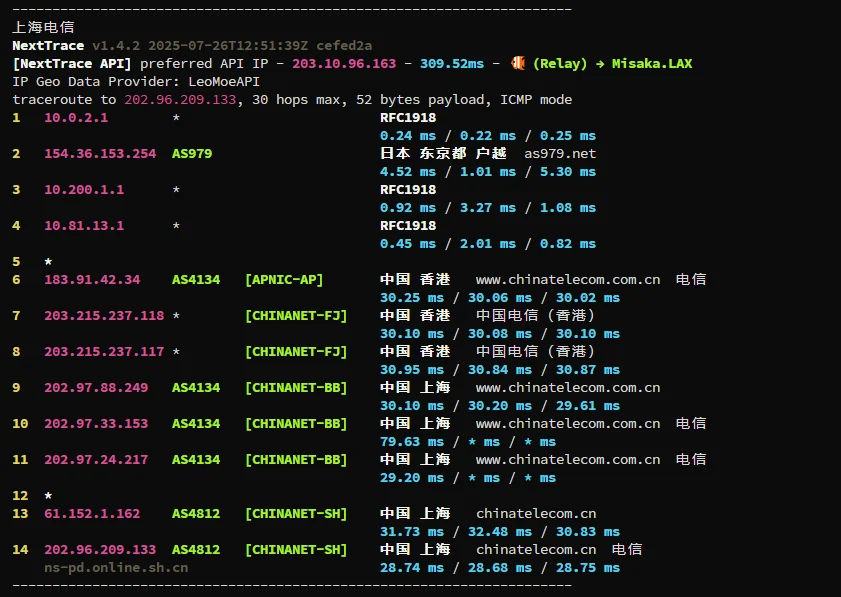Click the Misaka.LAX relay name

pos(652,63)
